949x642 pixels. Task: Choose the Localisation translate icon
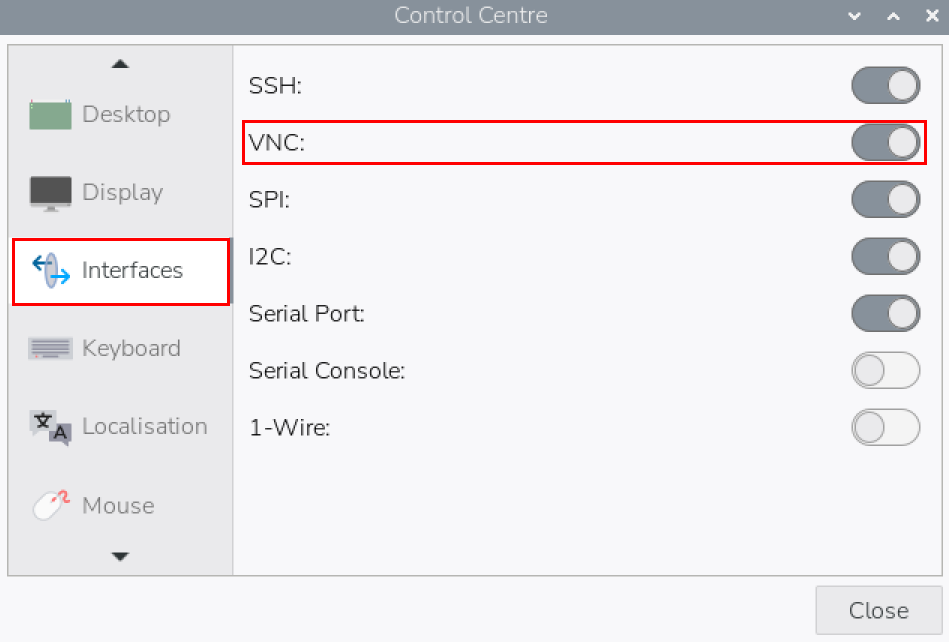click(50, 427)
